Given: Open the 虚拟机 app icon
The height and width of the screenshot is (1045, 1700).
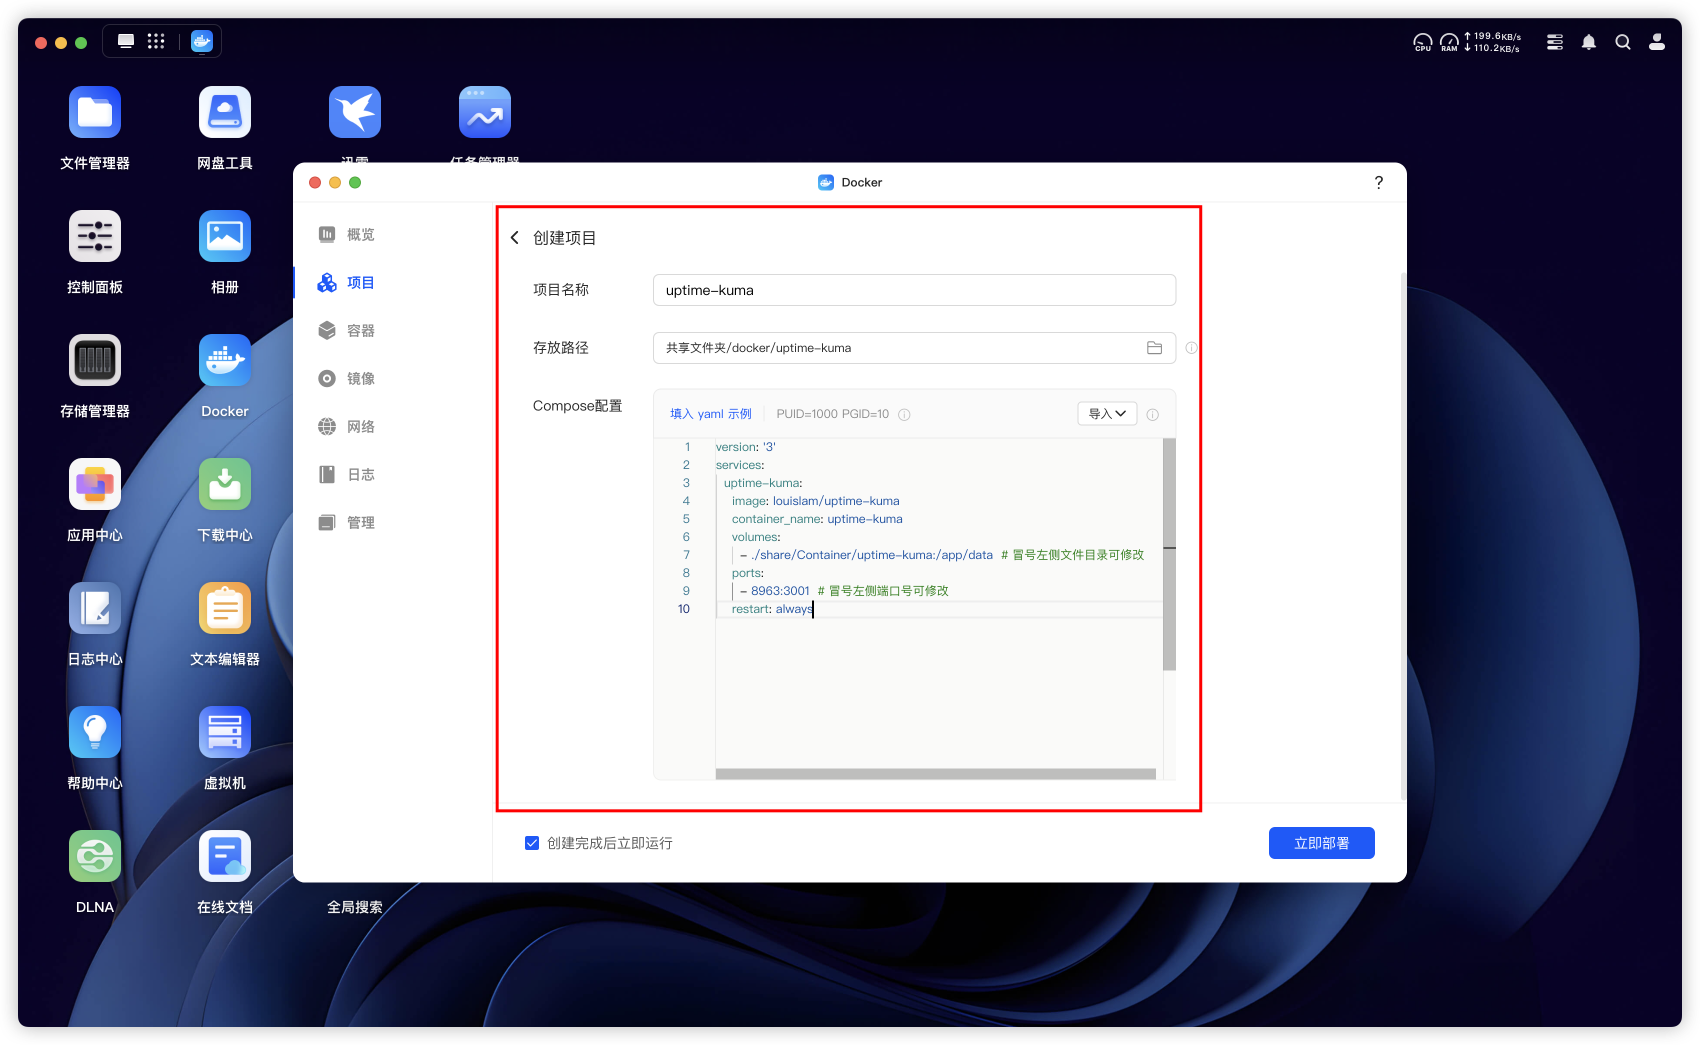Looking at the screenshot, I should click(225, 732).
